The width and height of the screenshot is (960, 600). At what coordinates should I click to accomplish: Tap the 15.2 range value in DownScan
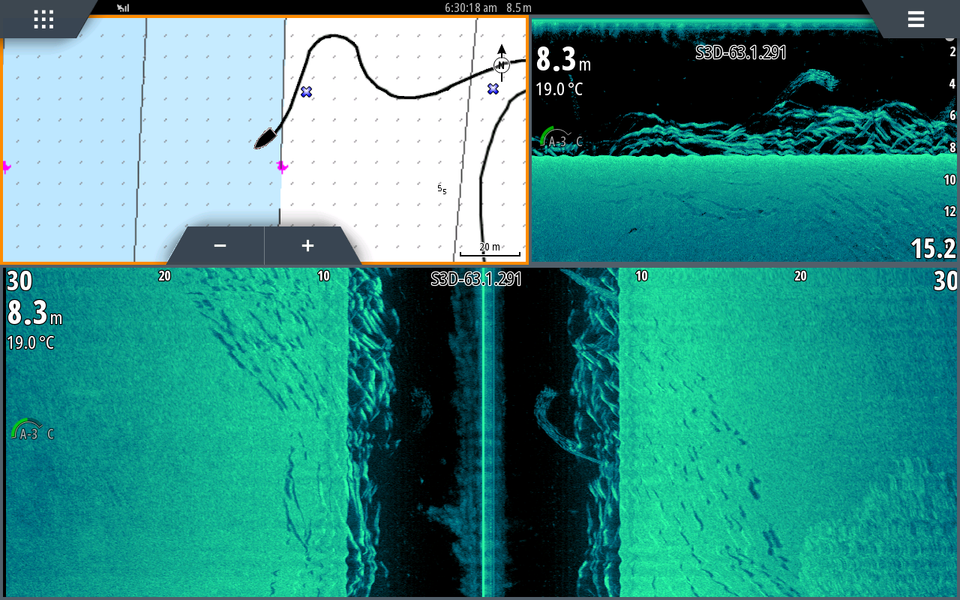coord(932,249)
